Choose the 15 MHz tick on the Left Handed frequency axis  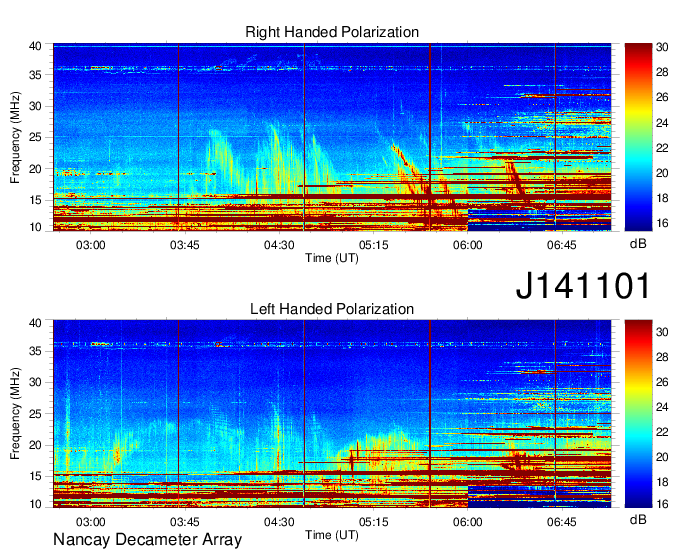(35, 476)
